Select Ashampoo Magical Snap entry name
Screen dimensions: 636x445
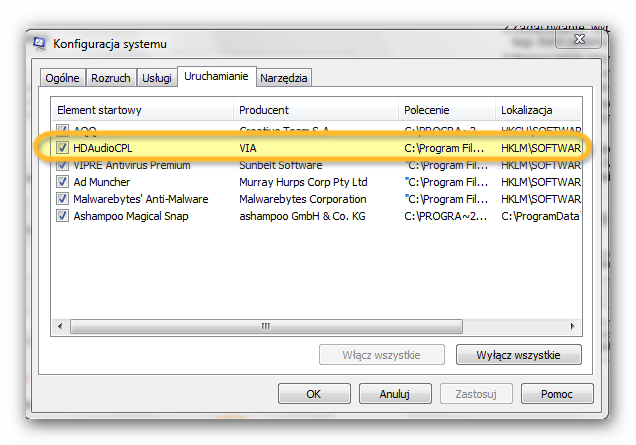click(131, 216)
